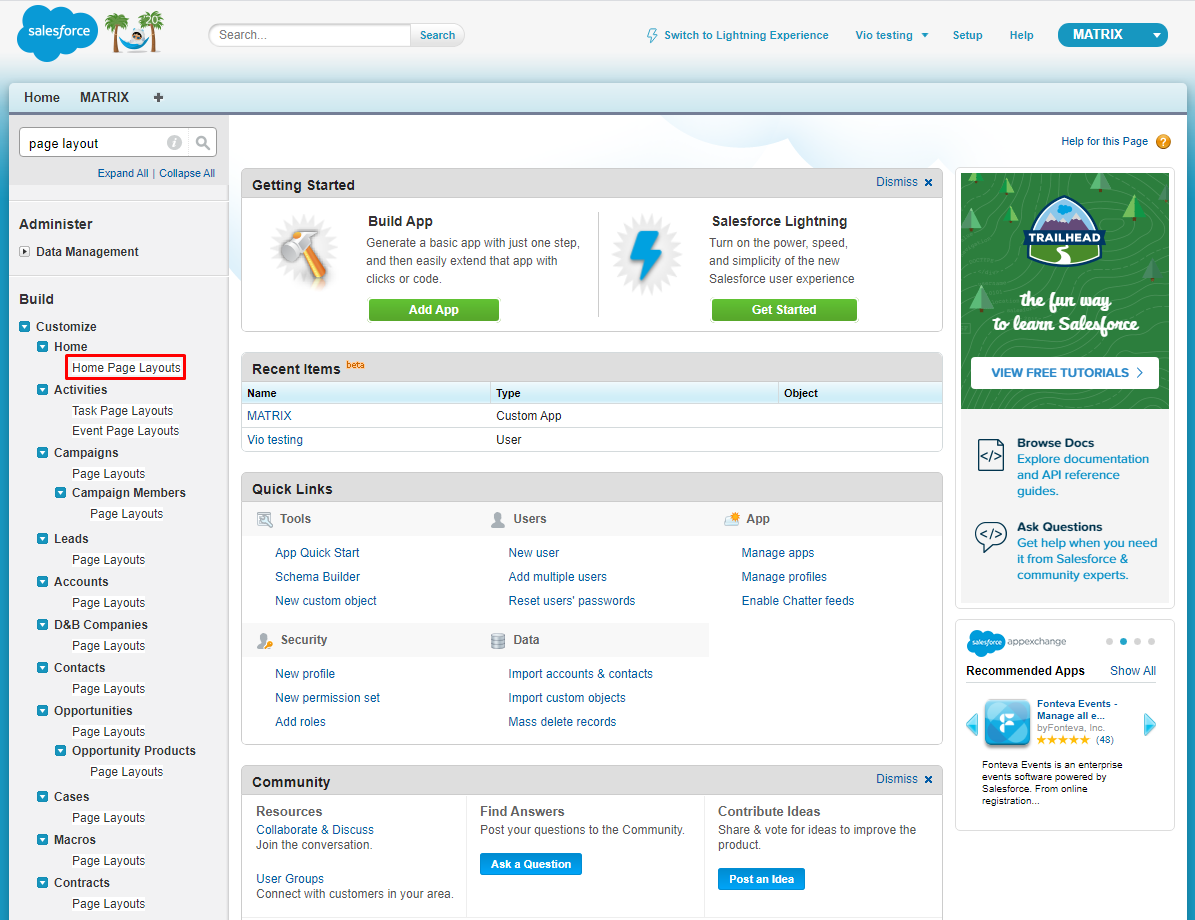The height and width of the screenshot is (920, 1195).
Task: Open Setup from the header
Action: point(967,35)
